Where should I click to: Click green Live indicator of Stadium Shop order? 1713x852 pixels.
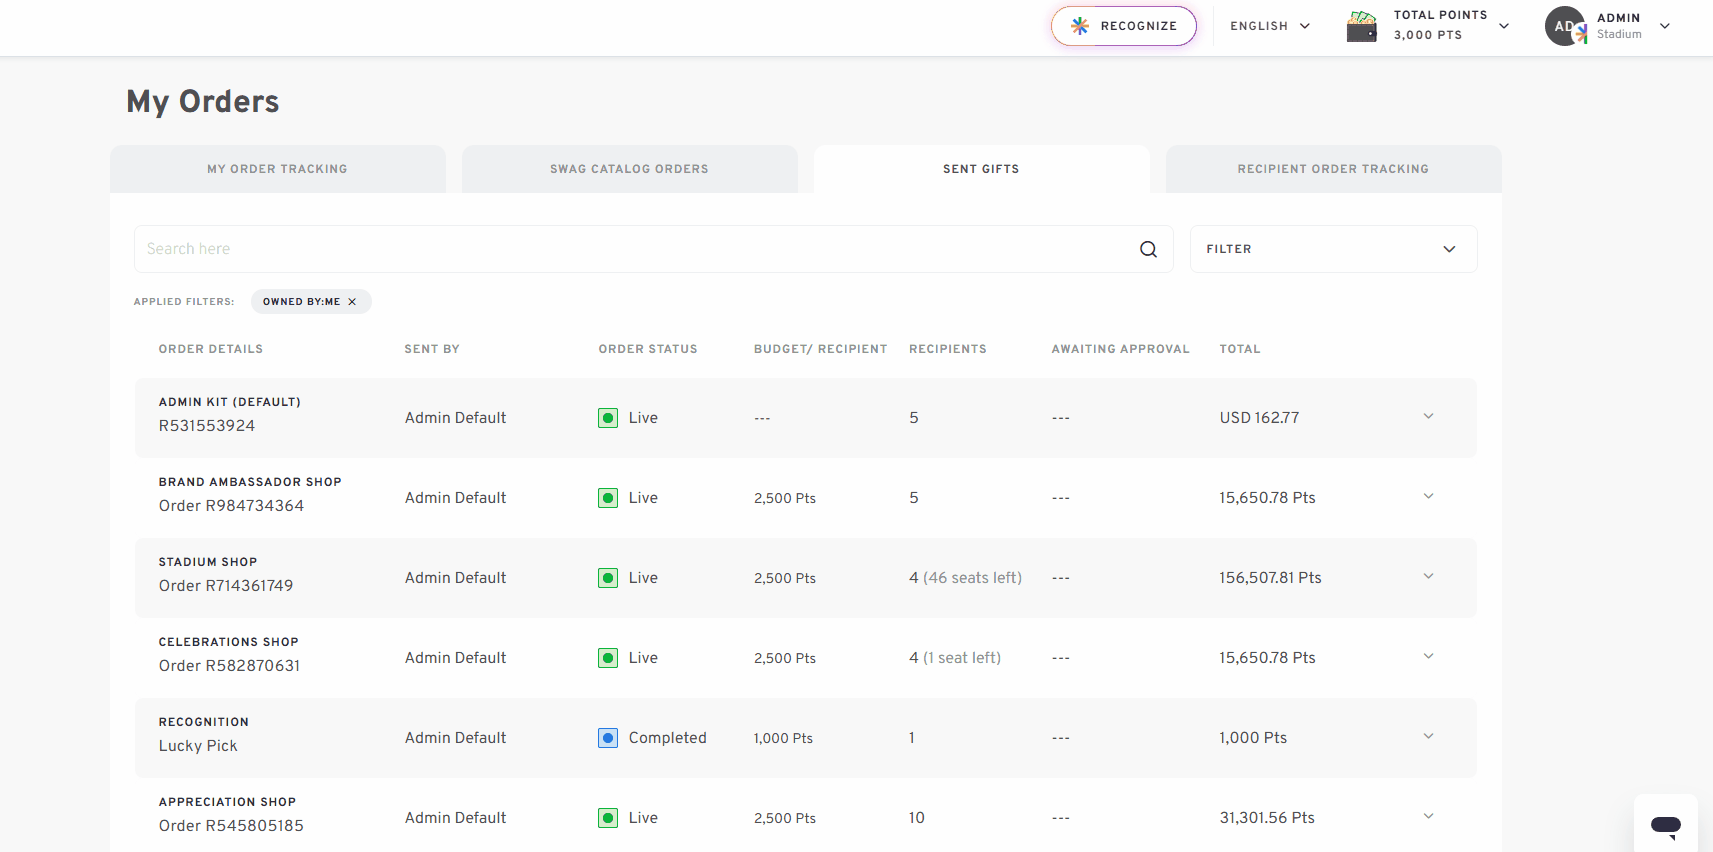tap(608, 578)
